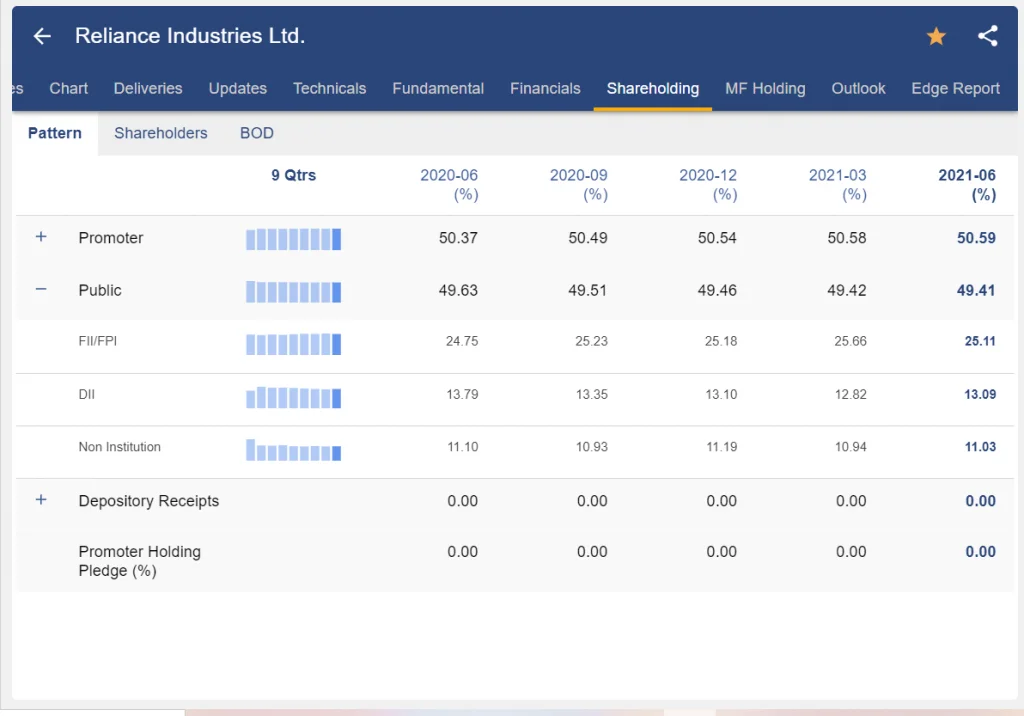Select the Shareholding tab
1024x716 pixels.
point(653,88)
